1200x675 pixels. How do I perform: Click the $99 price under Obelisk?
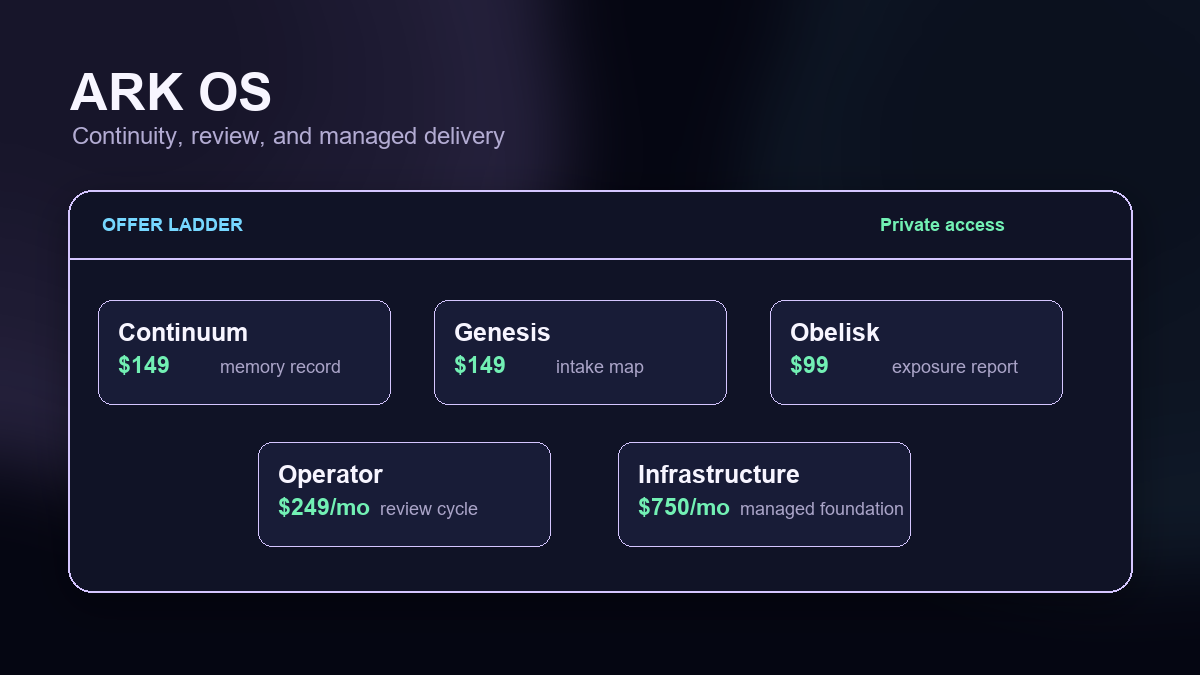[x=809, y=366]
